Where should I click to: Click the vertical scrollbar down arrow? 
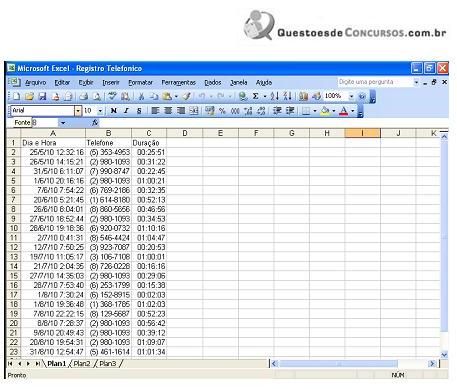coord(444,355)
